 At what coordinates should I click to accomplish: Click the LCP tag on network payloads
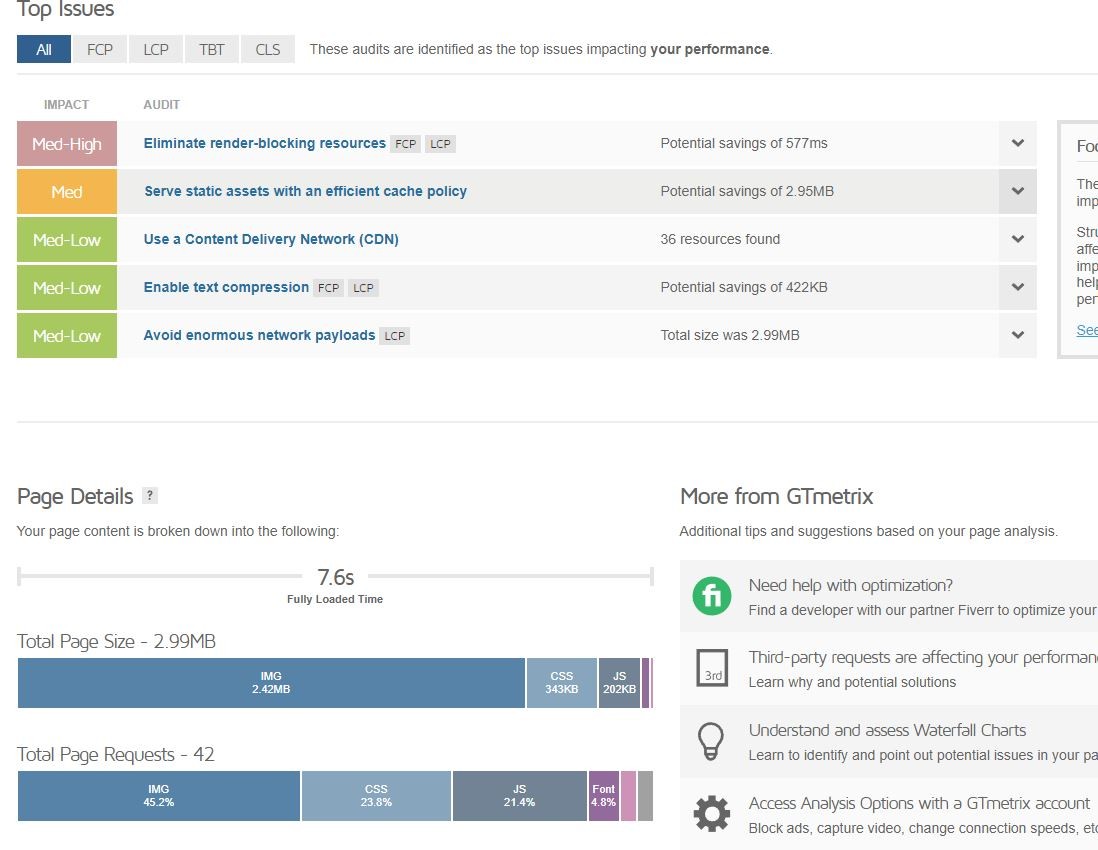395,335
